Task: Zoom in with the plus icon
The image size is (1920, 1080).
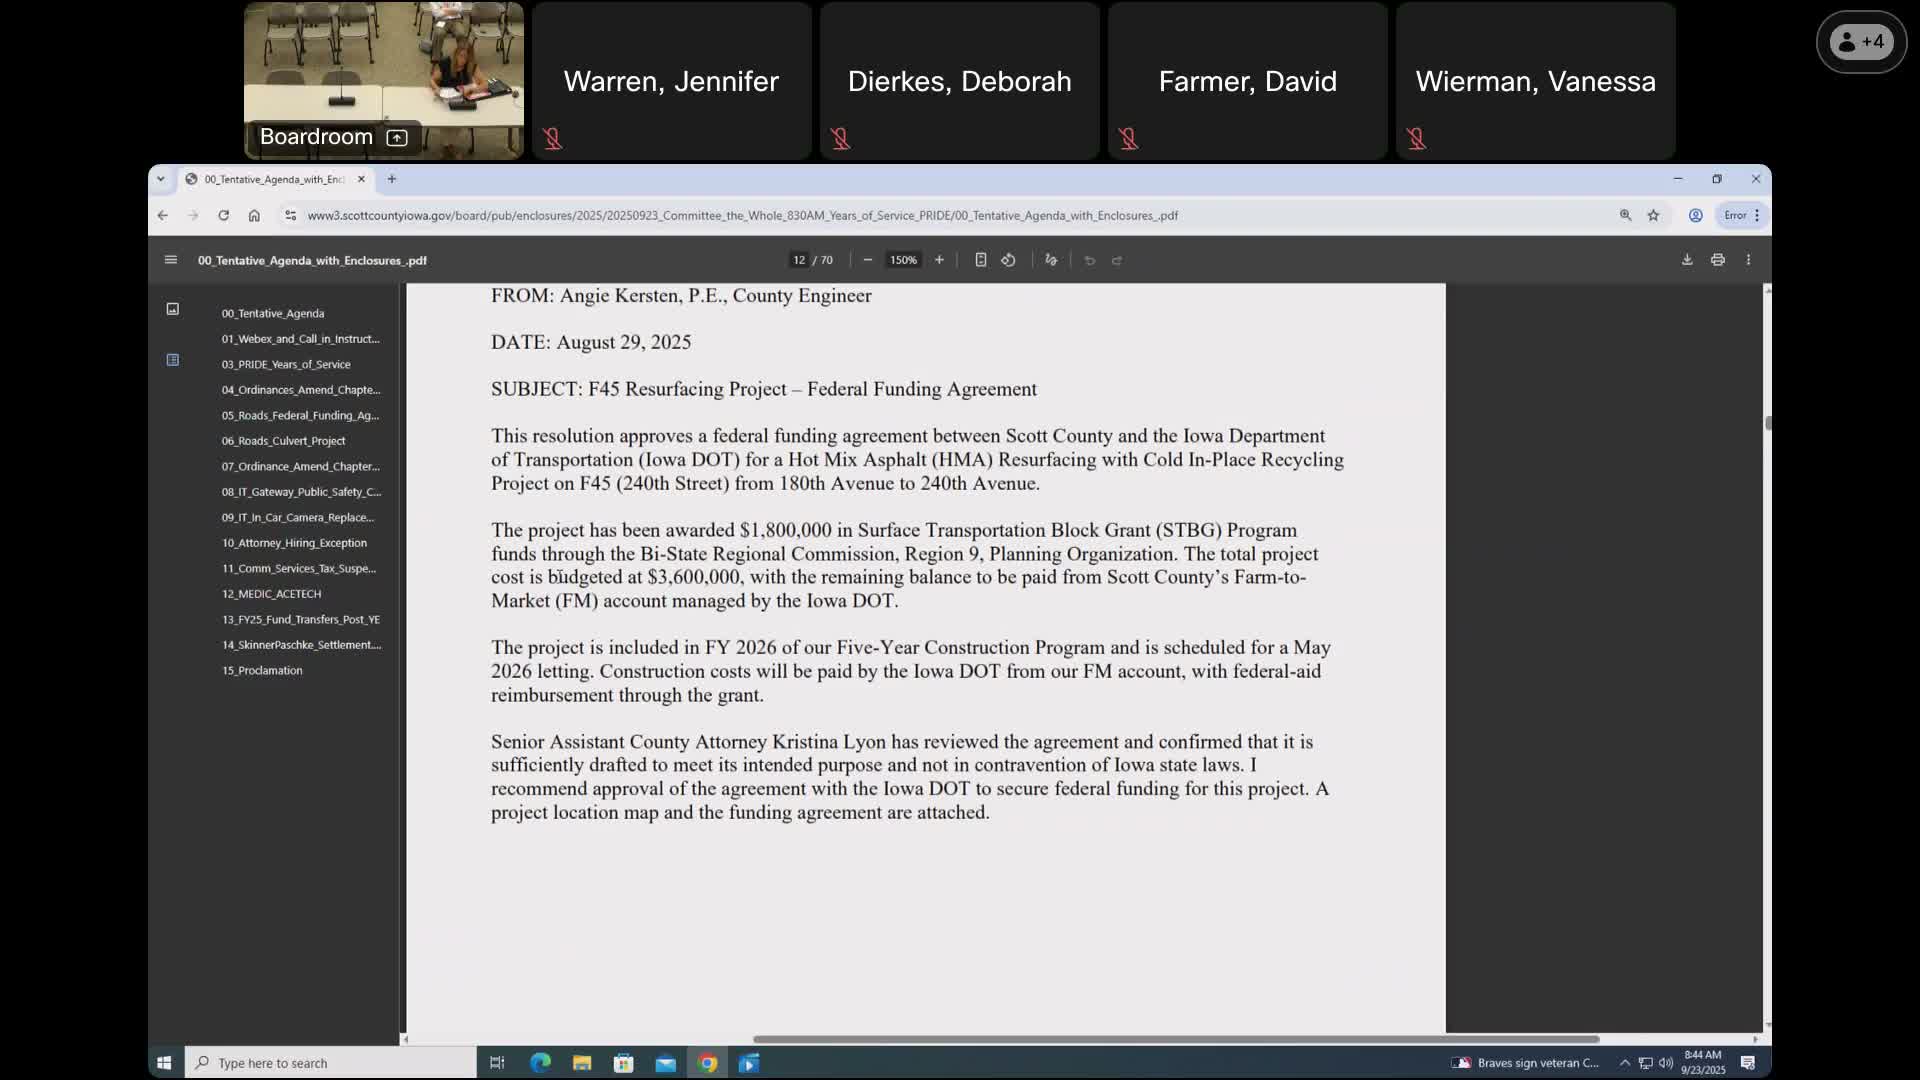Action: (x=939, y=260)
